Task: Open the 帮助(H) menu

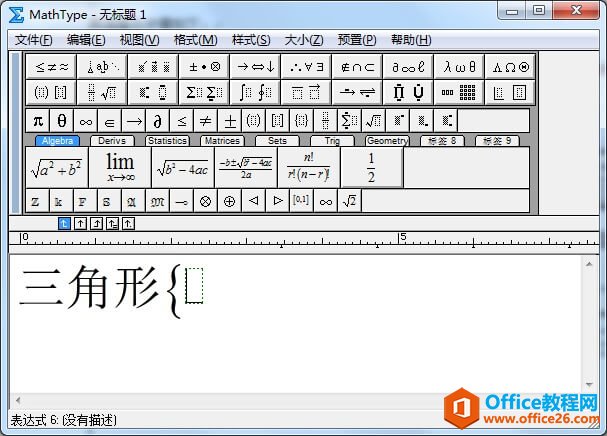Action: coord(411,39)
